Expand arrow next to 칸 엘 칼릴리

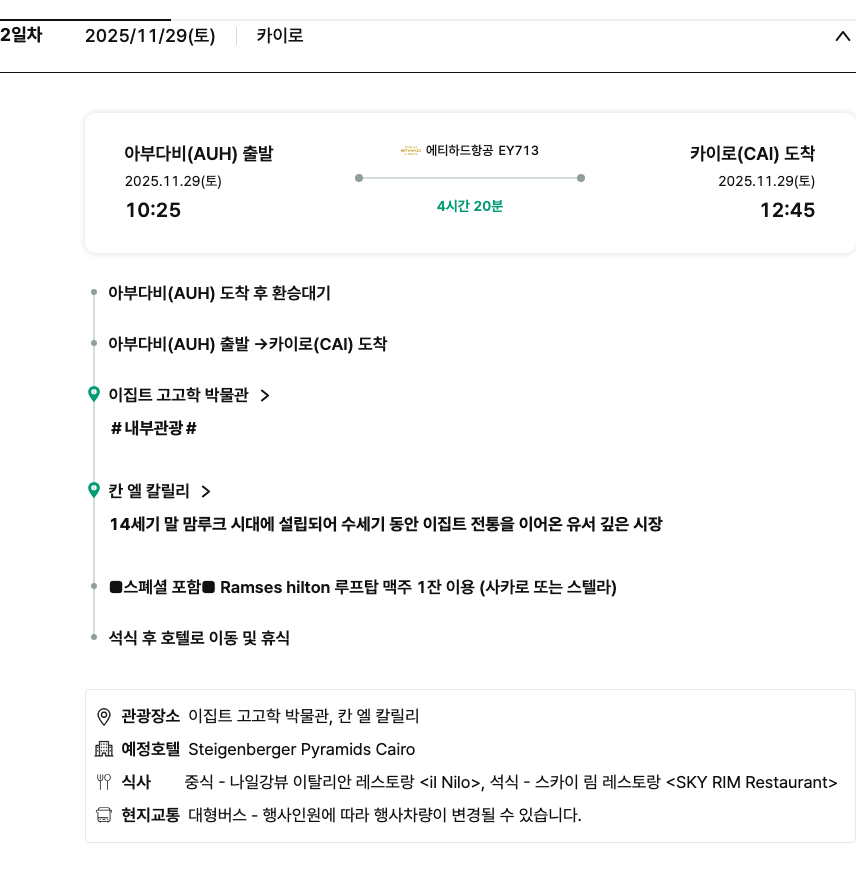point(206,491)
